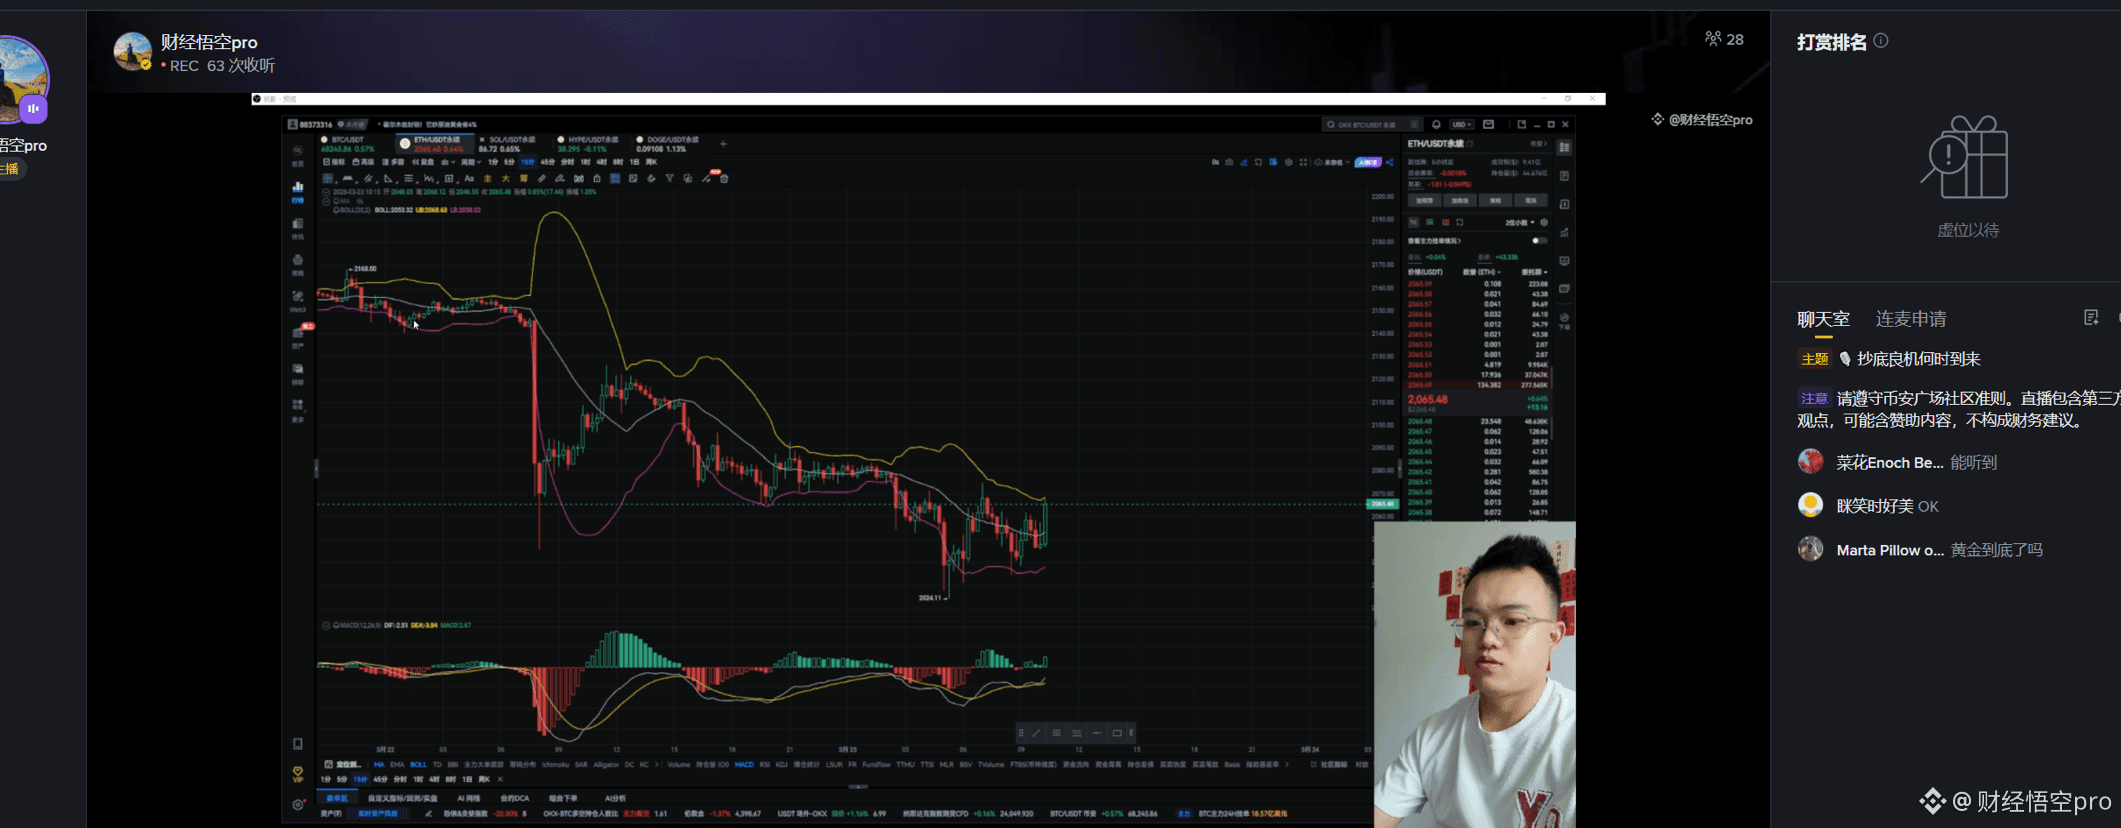Click the OKX BTC/USDT search field
Screen dimensions: 2121x828
1373,124
